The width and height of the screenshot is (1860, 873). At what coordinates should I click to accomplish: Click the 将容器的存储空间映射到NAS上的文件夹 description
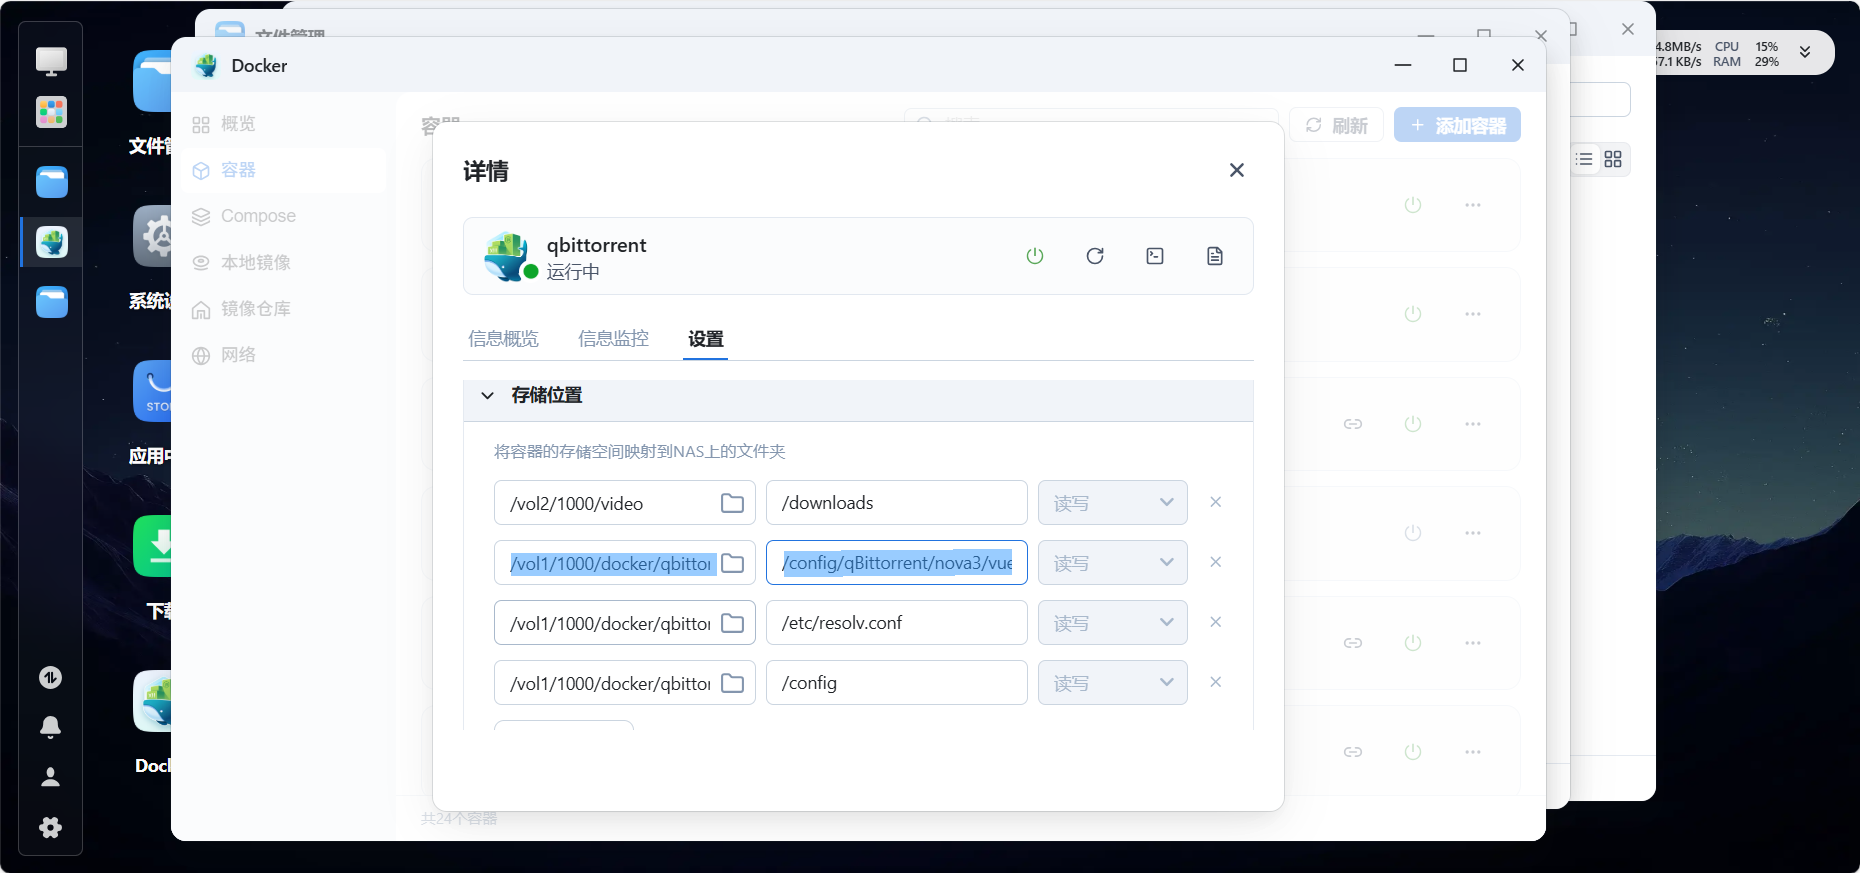pos(640,451)
